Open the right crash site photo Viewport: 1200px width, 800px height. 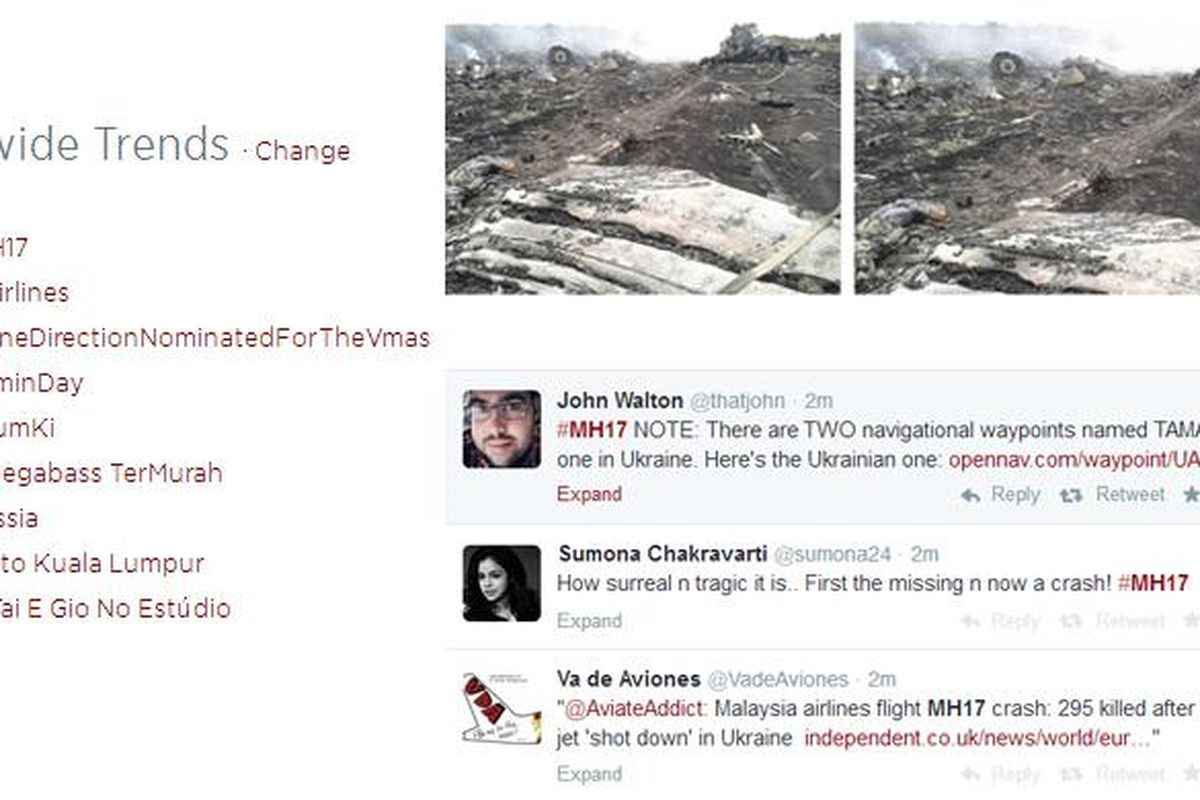click(1027, 158)
